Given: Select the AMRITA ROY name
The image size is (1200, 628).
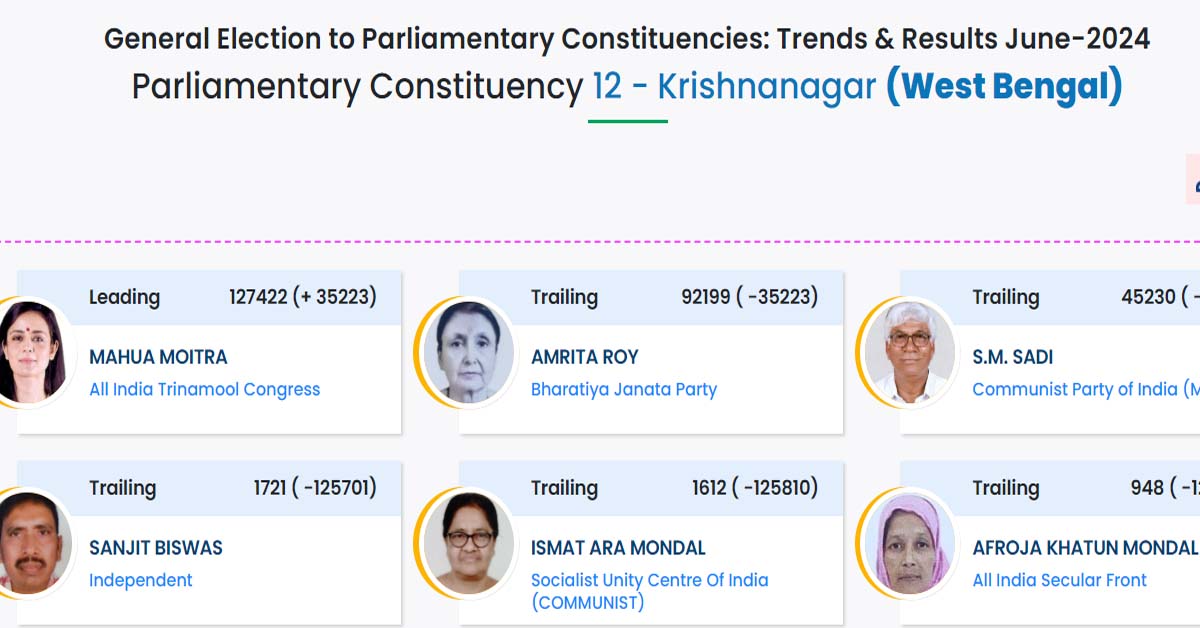Looking at the screenshot, I should (x=585, y=357).
